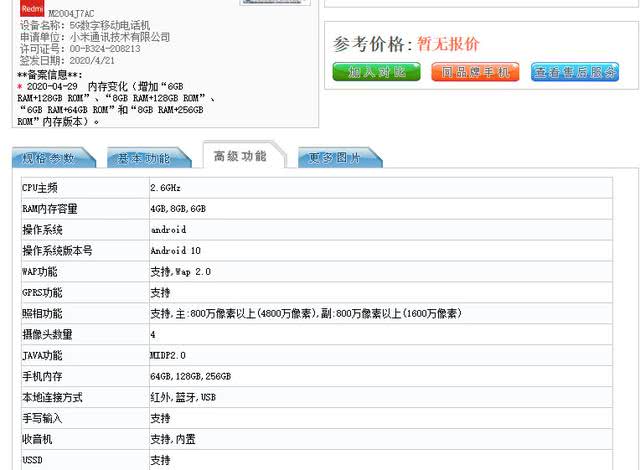Image resolution: width=640 pixels, height=470 pixels.
Task: Select the license number 00-B324-208213
Action: pos(105,49)
